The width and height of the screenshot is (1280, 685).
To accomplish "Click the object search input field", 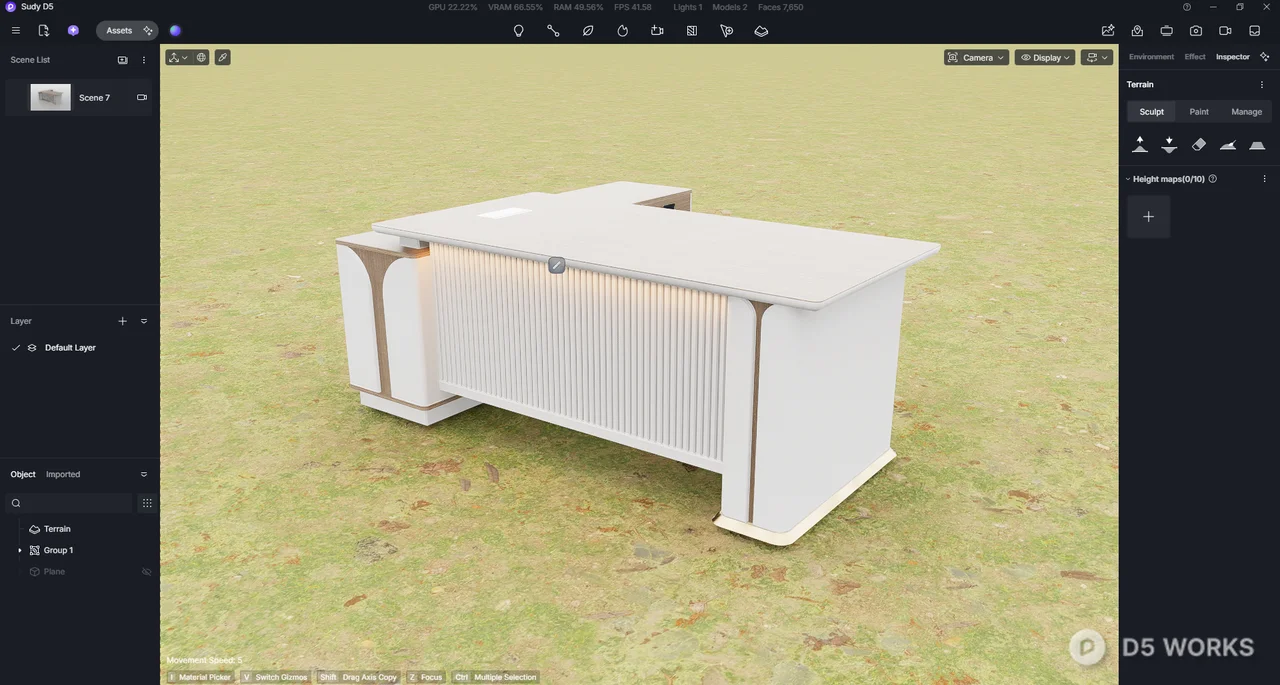I will [69, 503].
